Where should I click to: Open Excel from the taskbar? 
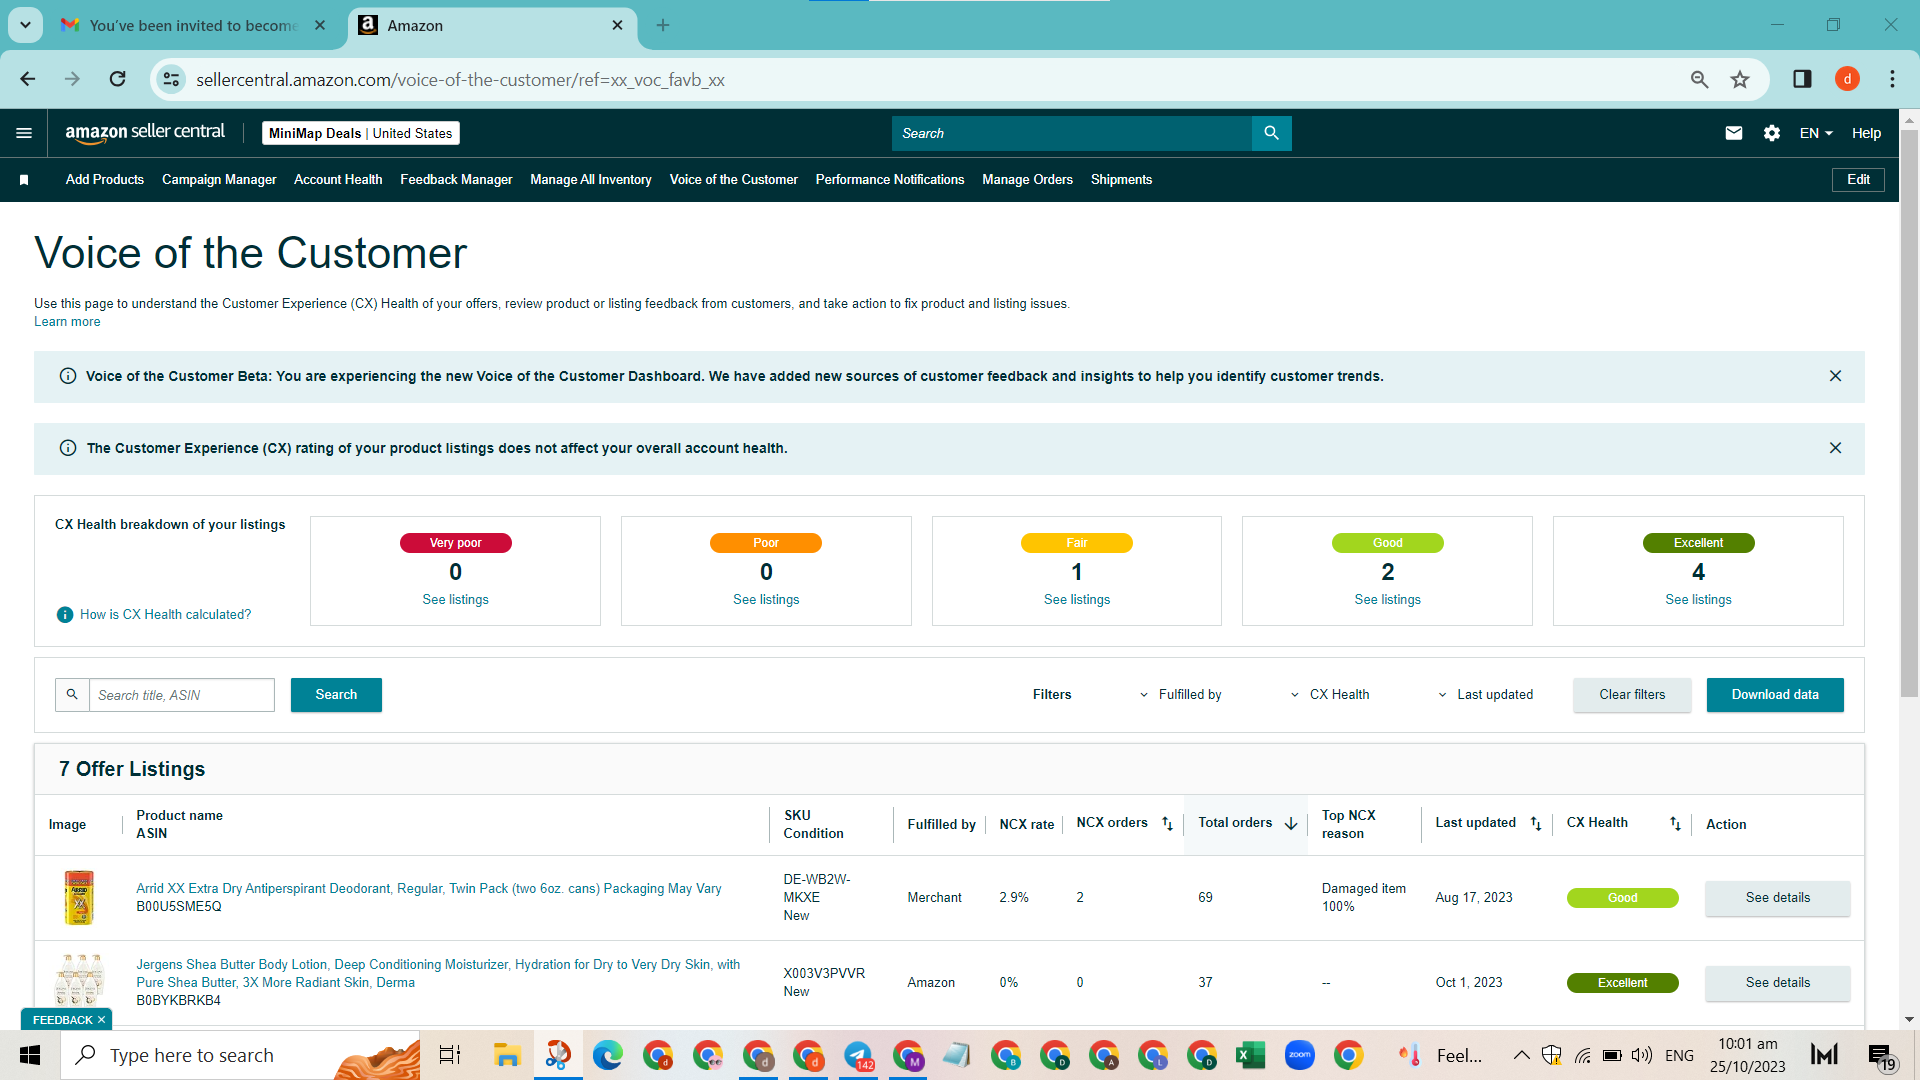(x=1250, y=1055)
